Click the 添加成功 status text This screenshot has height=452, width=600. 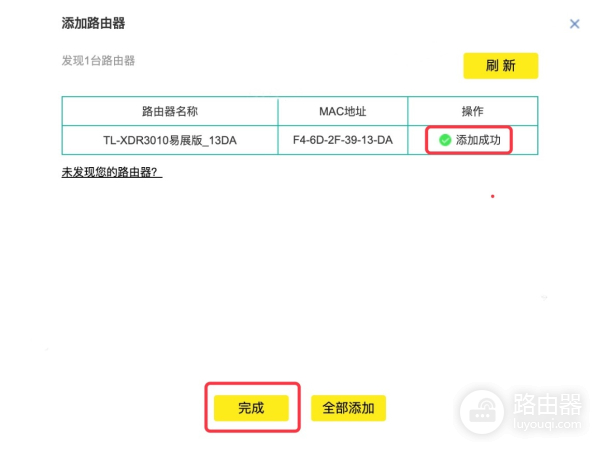pyautogui.click(x=478, y=140)
